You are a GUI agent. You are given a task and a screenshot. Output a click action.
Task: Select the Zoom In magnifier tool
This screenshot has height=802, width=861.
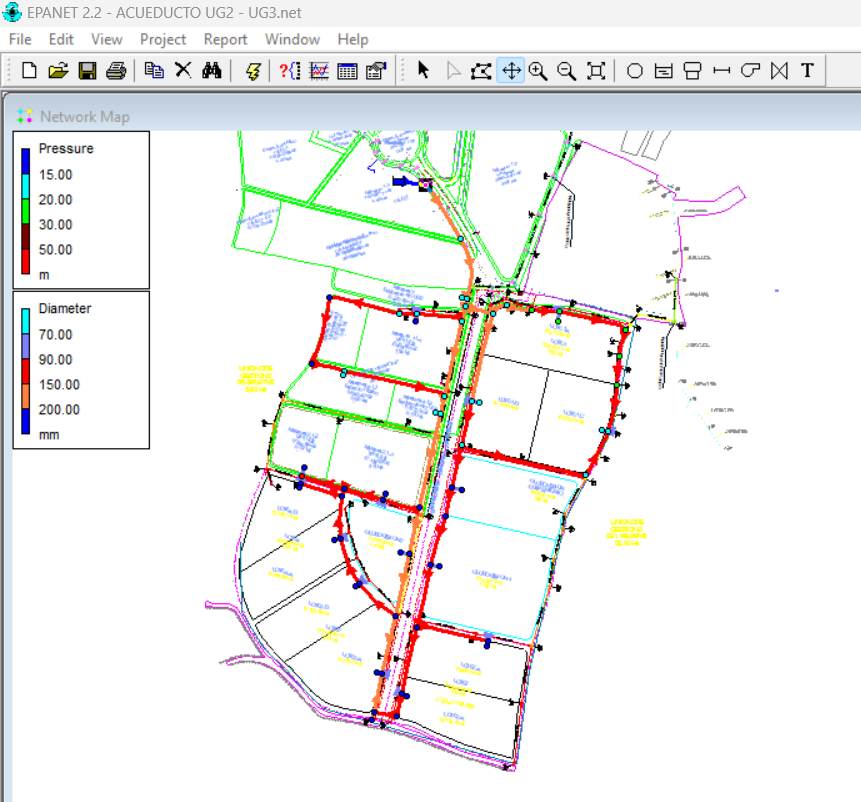(538, 70)
